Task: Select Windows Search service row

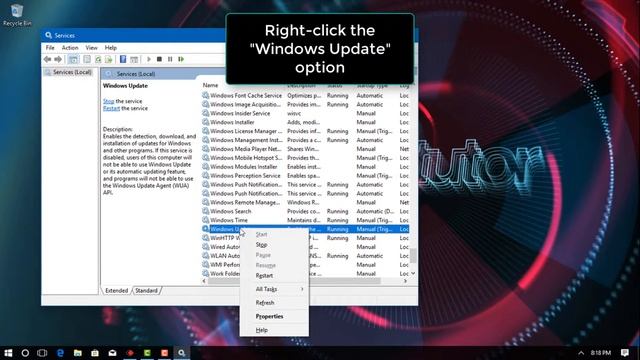Action: pos(305,211)
